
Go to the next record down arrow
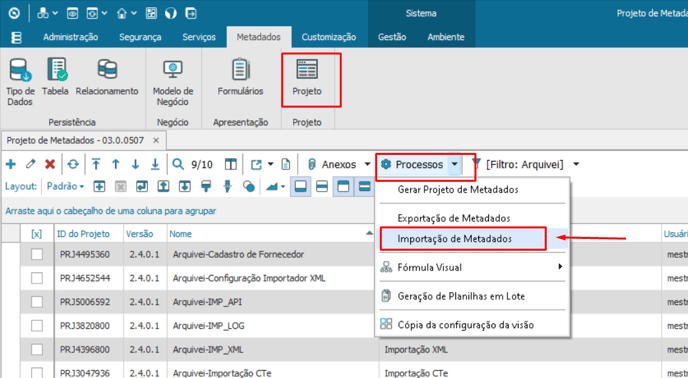[135, 164]
